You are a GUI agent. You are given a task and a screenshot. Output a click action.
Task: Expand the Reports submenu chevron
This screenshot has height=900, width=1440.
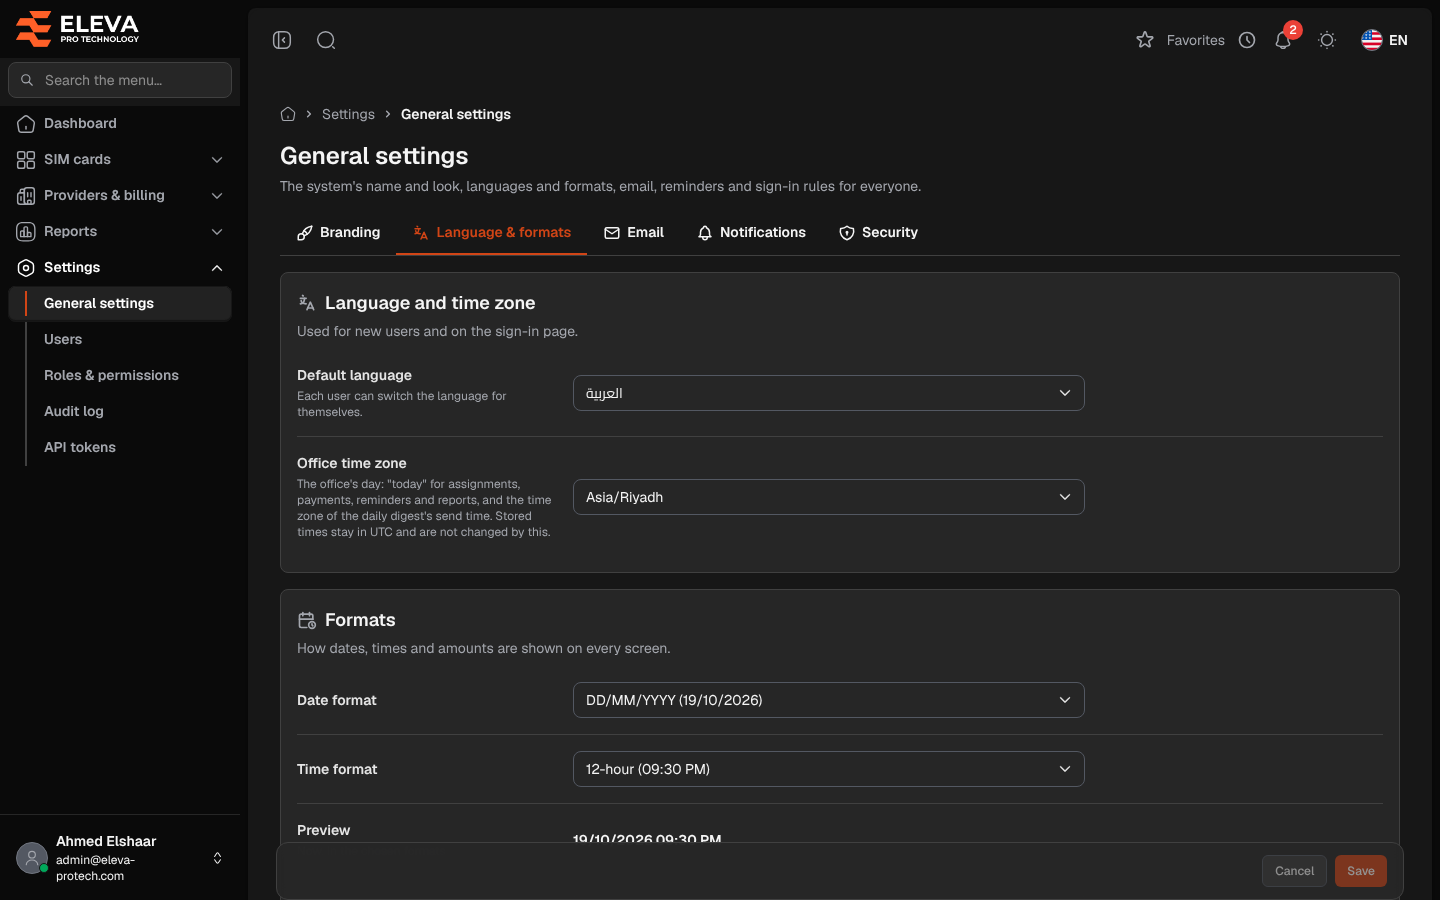[x=217, y=232]
